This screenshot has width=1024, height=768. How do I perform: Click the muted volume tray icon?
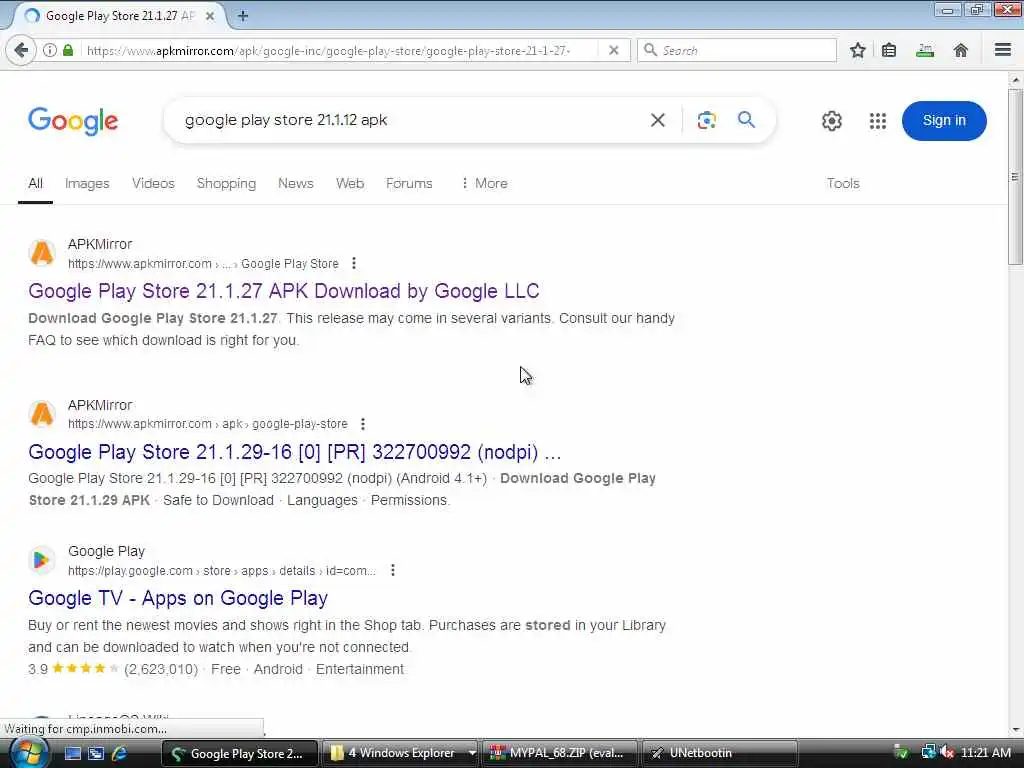(x=947, y=753)
